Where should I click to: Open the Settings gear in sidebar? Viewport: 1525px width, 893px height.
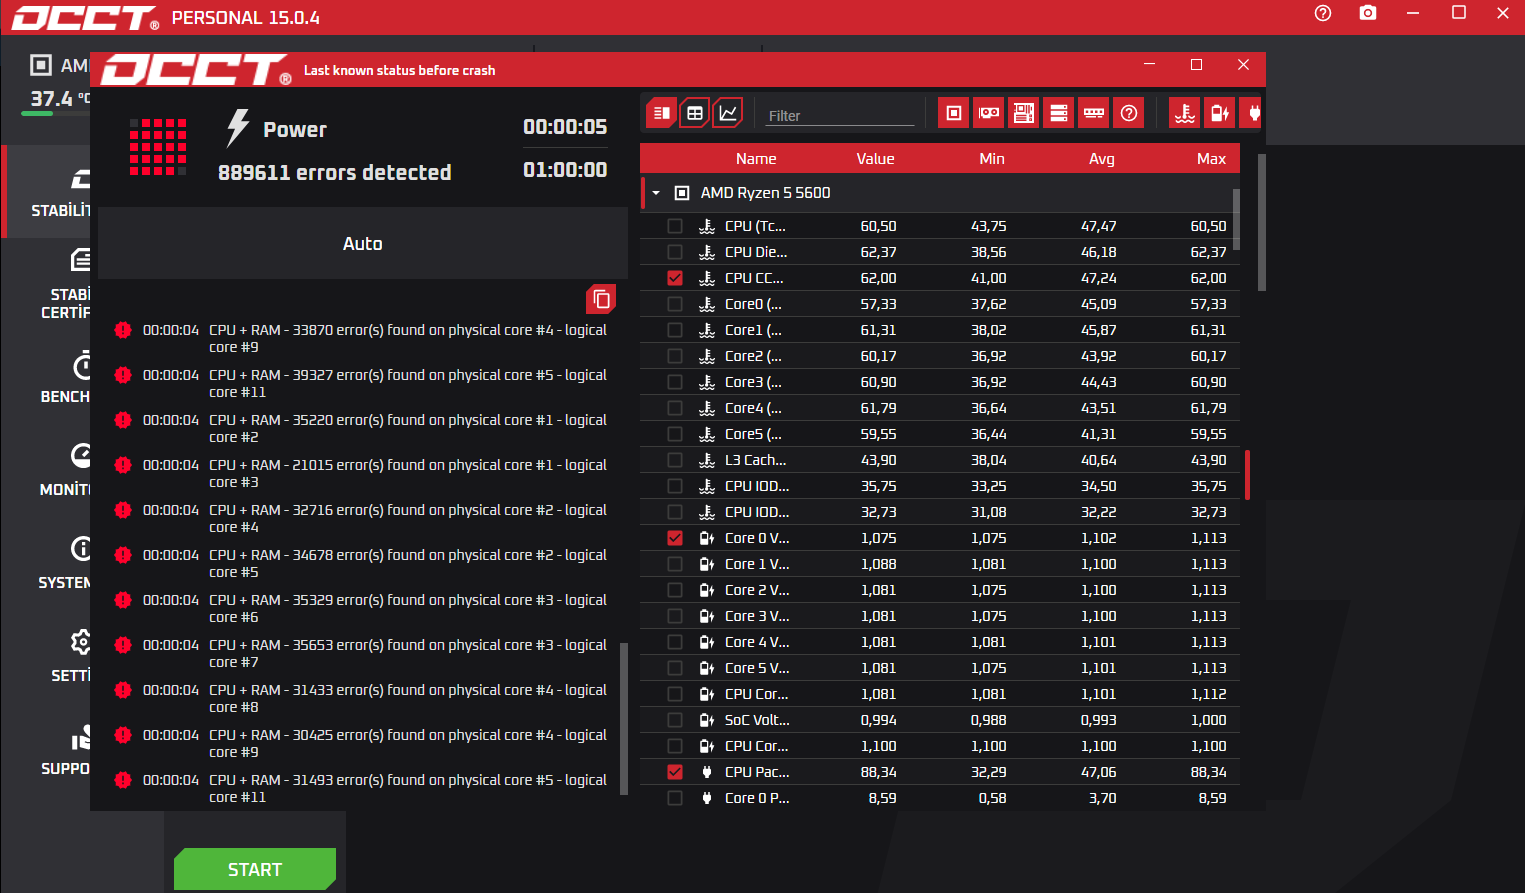pyautogui.click(x=81, y=642)
